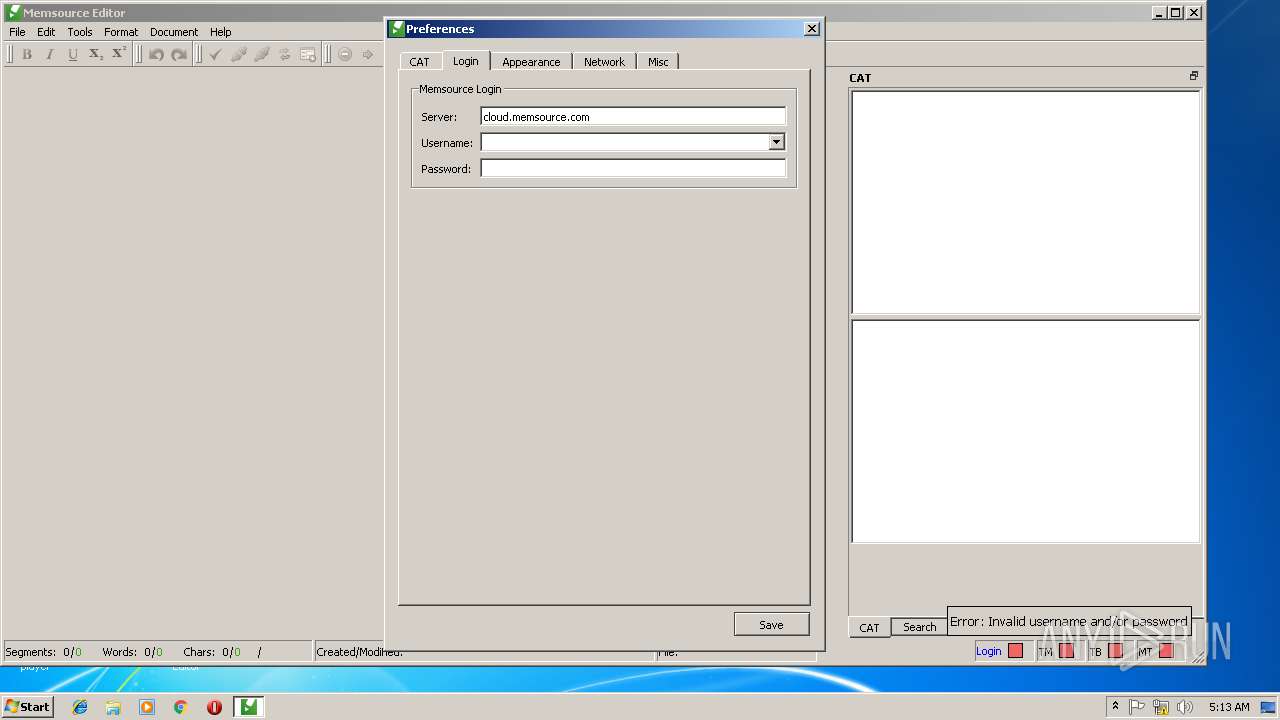
Task: Click the Action Center flag icon
Action: pyautogui.click(x=1137, y=707)
